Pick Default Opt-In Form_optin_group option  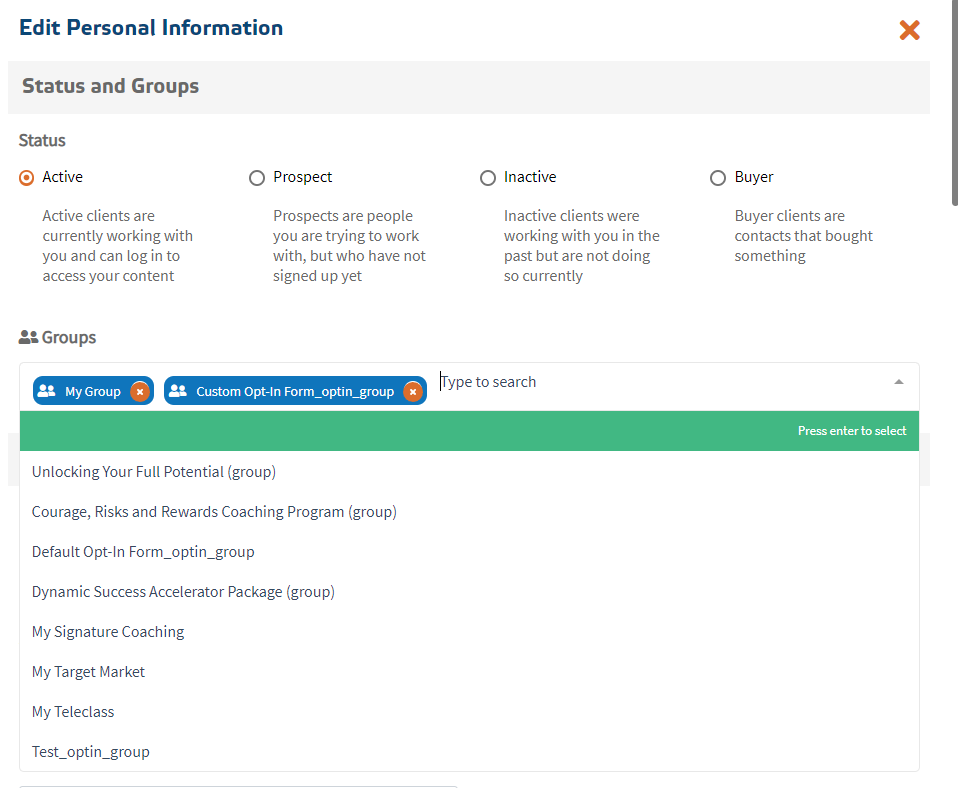(x=143, y=551)
